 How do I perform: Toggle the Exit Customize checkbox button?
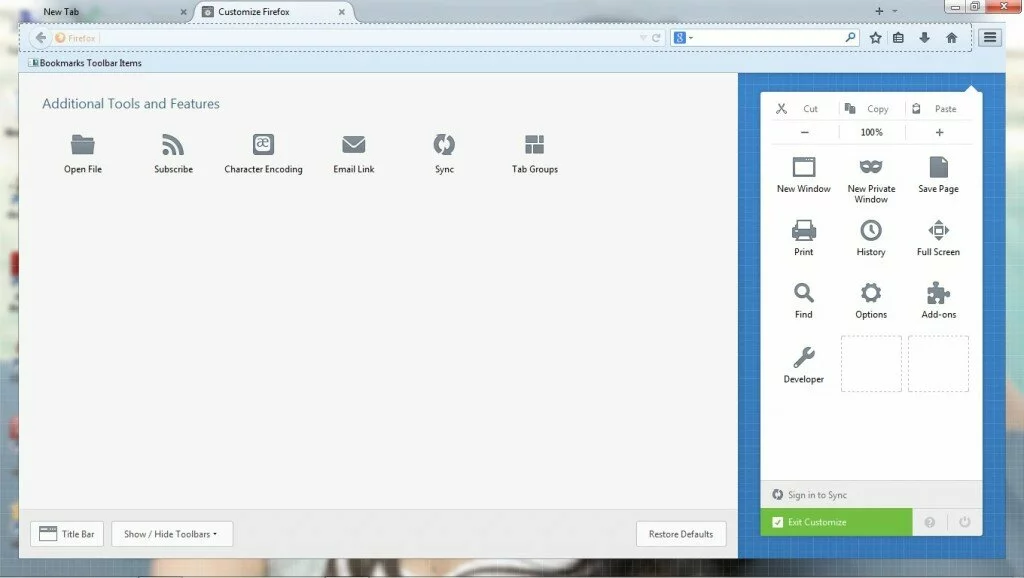click(x=836, y=522)
